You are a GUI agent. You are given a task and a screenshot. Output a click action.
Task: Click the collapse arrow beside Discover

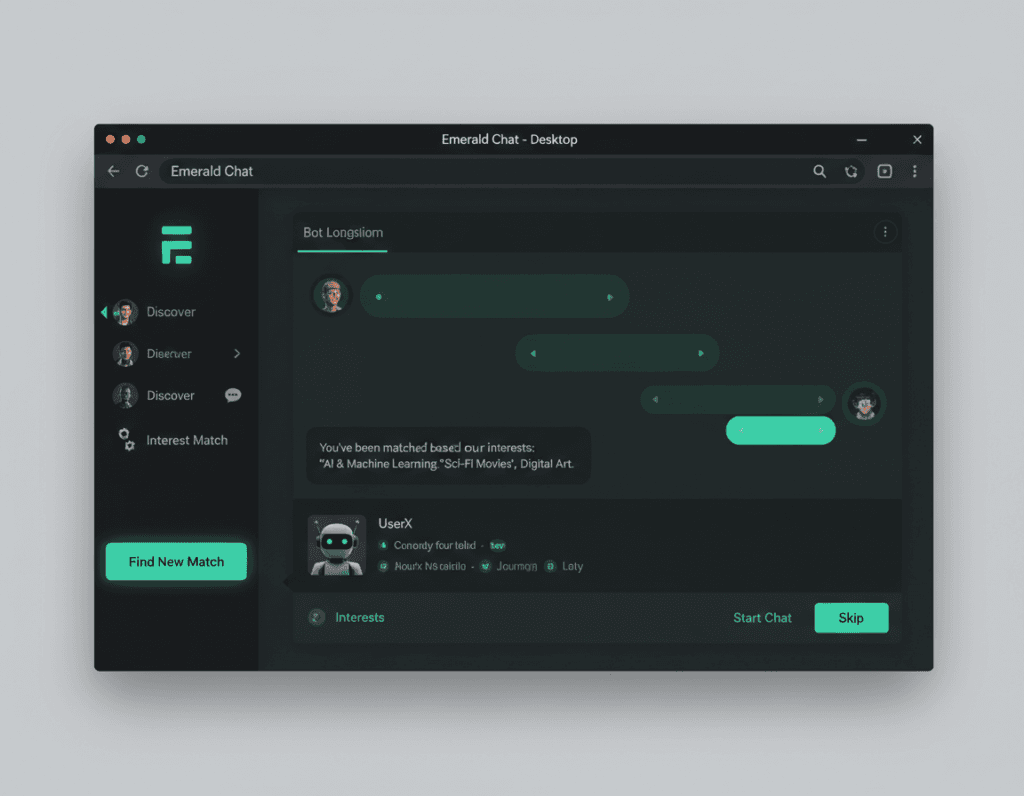tap(104, 311)
